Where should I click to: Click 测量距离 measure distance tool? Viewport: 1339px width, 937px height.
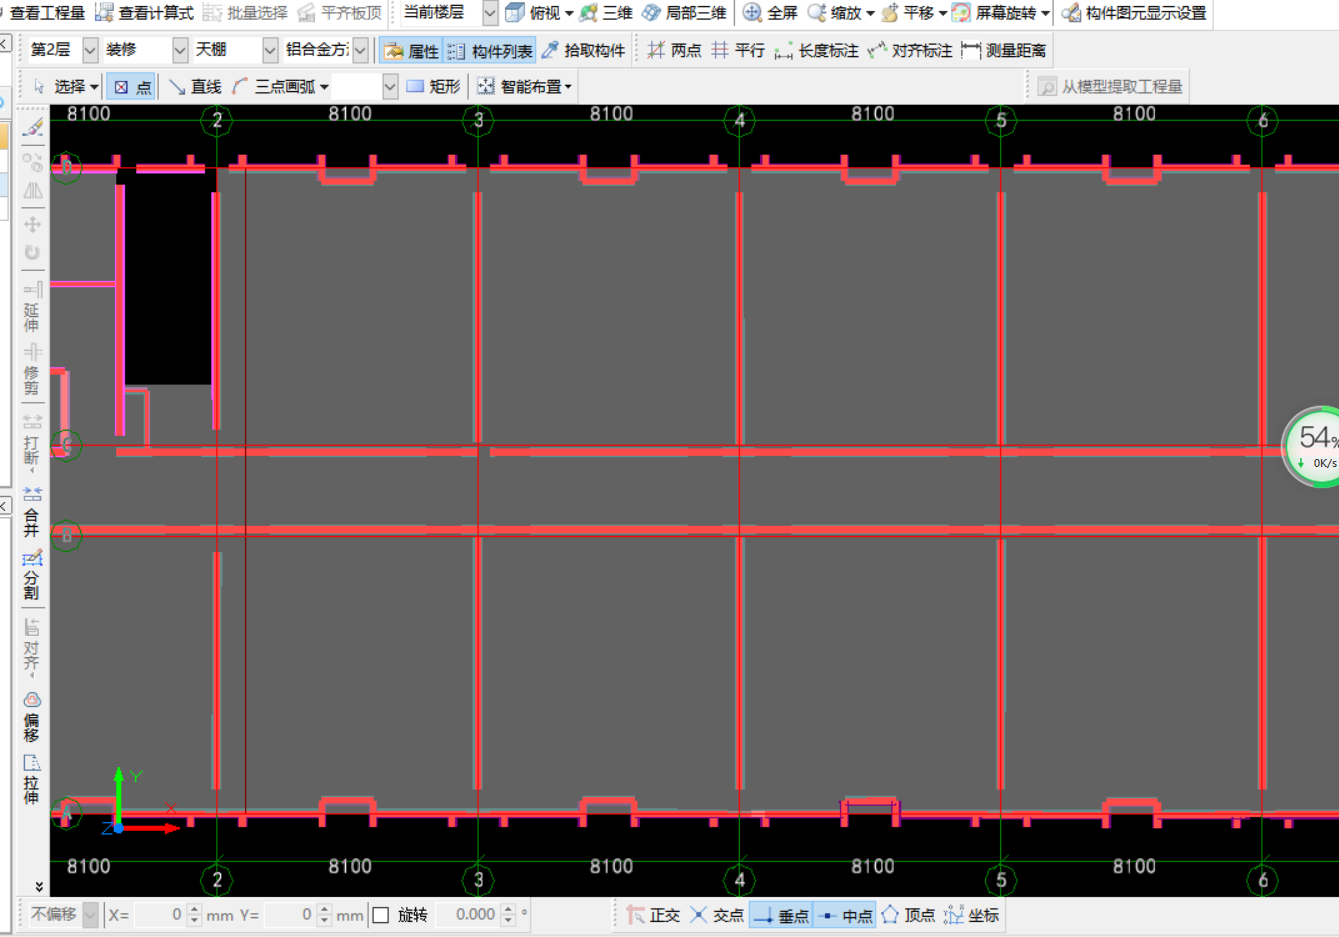coord(1003,51)
